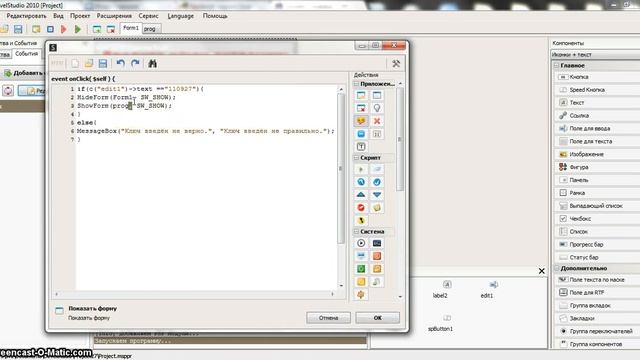Start debug with red play icon in main toolbar
This screenshot has width=640, height=360.
click(x=63, y=29)
